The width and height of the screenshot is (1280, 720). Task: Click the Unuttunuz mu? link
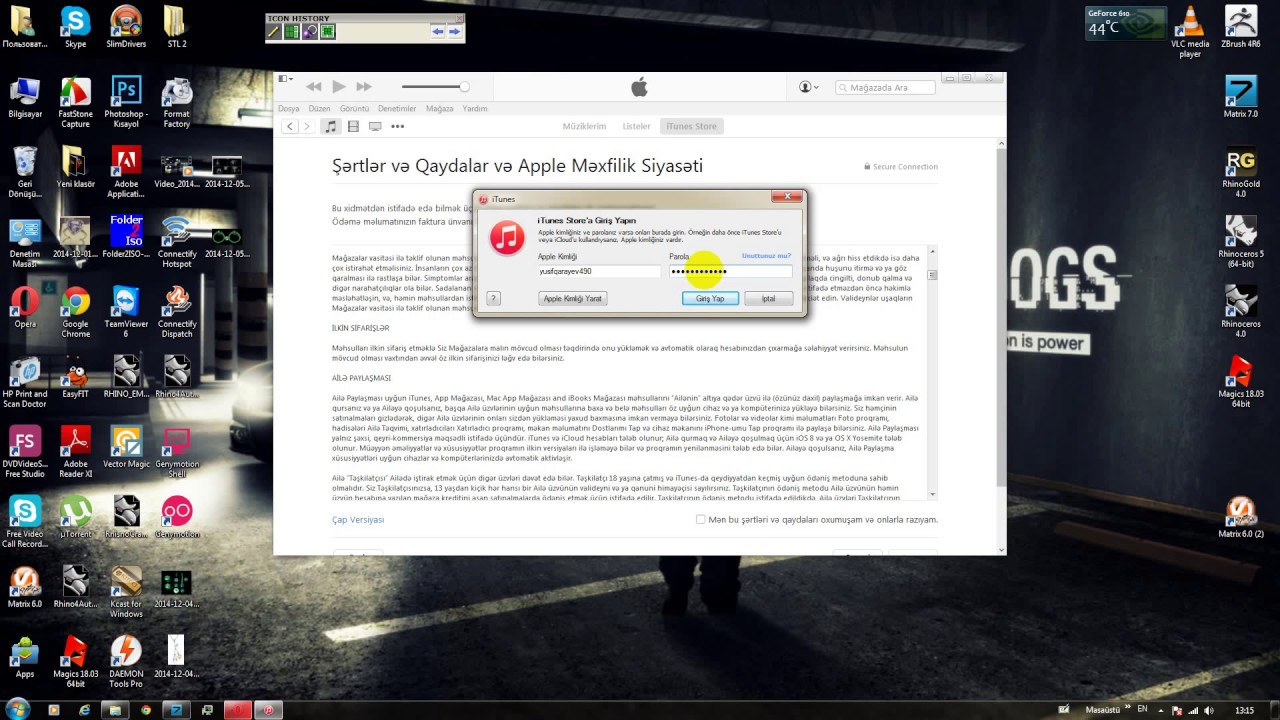[x=766, y=256]
